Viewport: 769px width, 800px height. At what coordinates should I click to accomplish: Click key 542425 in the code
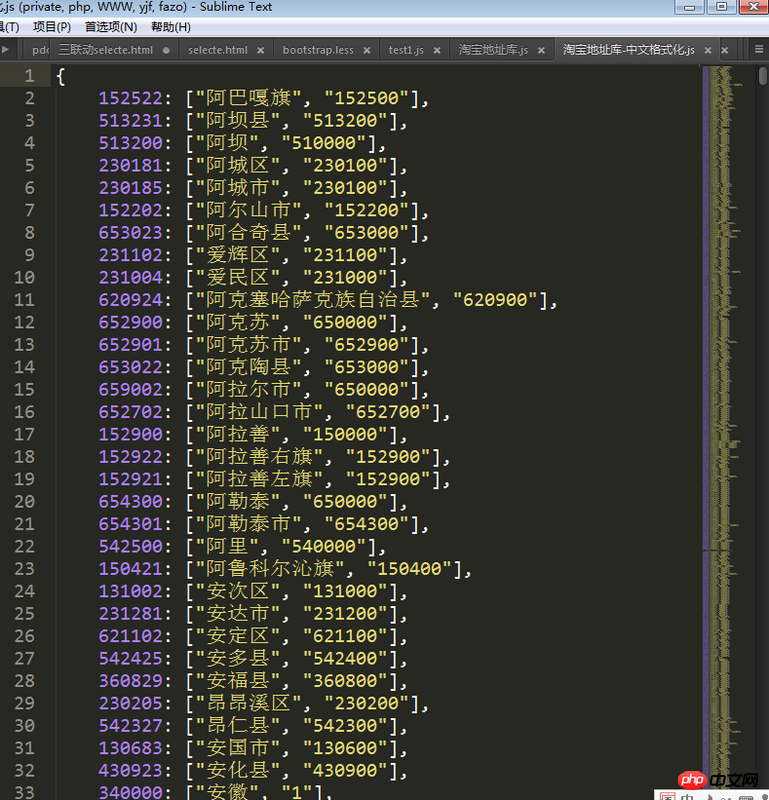coord(131,659)
